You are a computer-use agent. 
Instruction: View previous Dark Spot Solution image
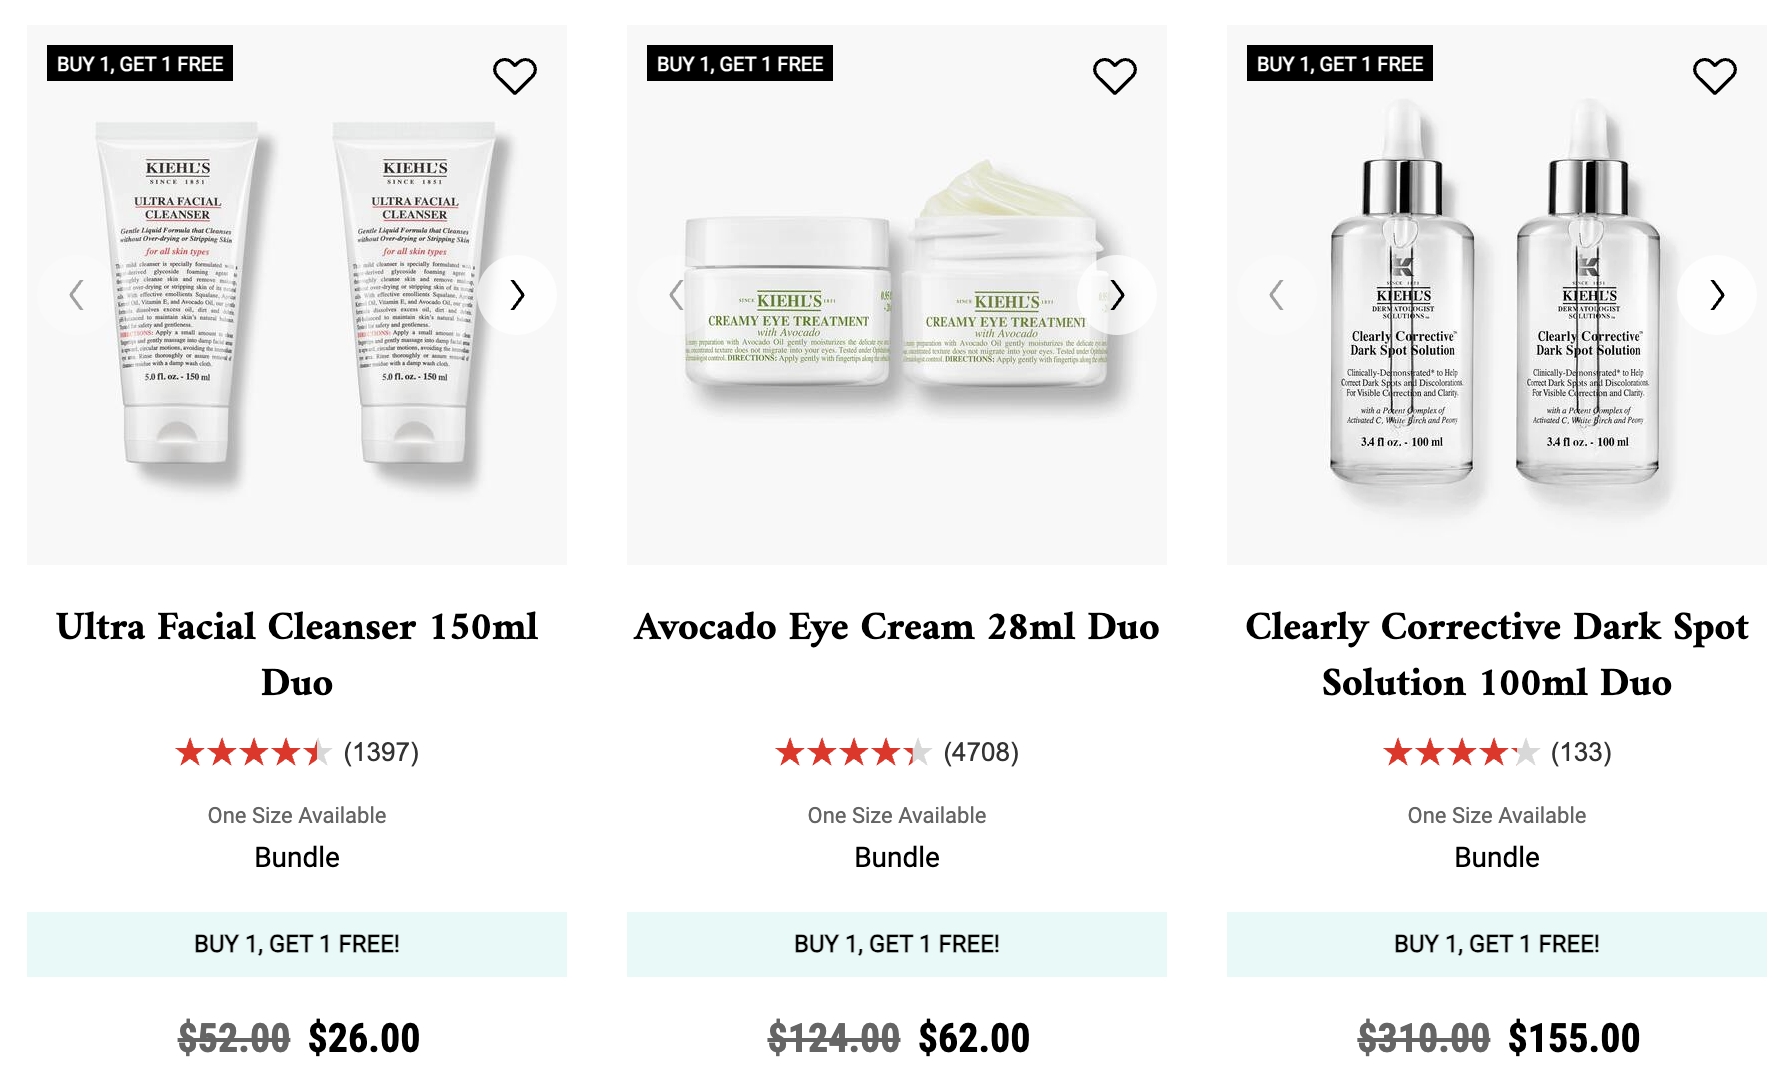tap(1277, 295)
